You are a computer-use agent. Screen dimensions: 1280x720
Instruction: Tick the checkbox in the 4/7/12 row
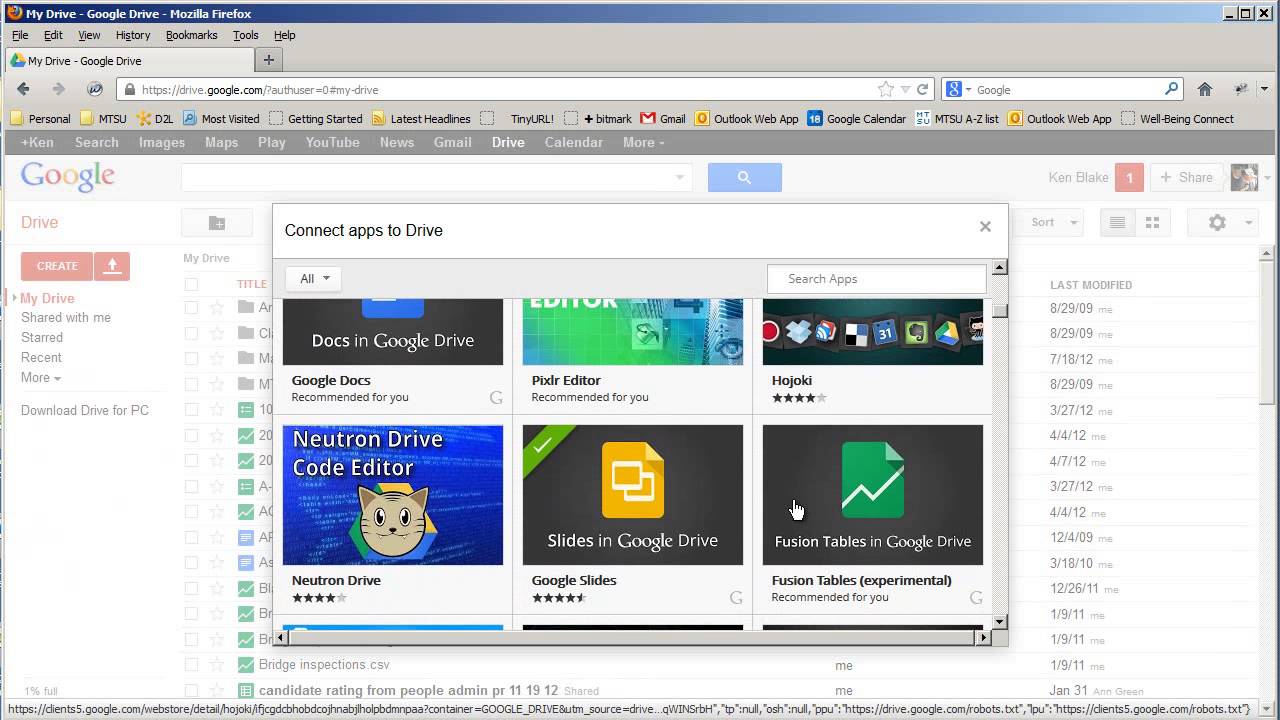(191, 461)
